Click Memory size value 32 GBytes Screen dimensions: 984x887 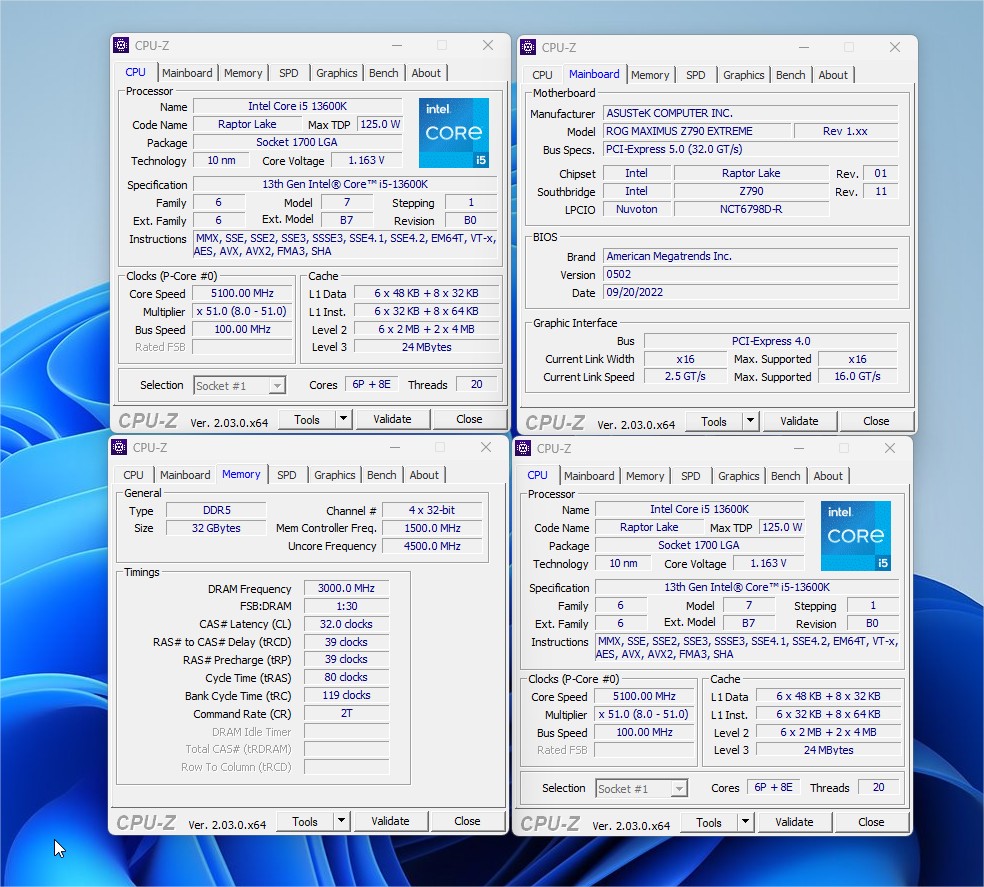point(217,528)
